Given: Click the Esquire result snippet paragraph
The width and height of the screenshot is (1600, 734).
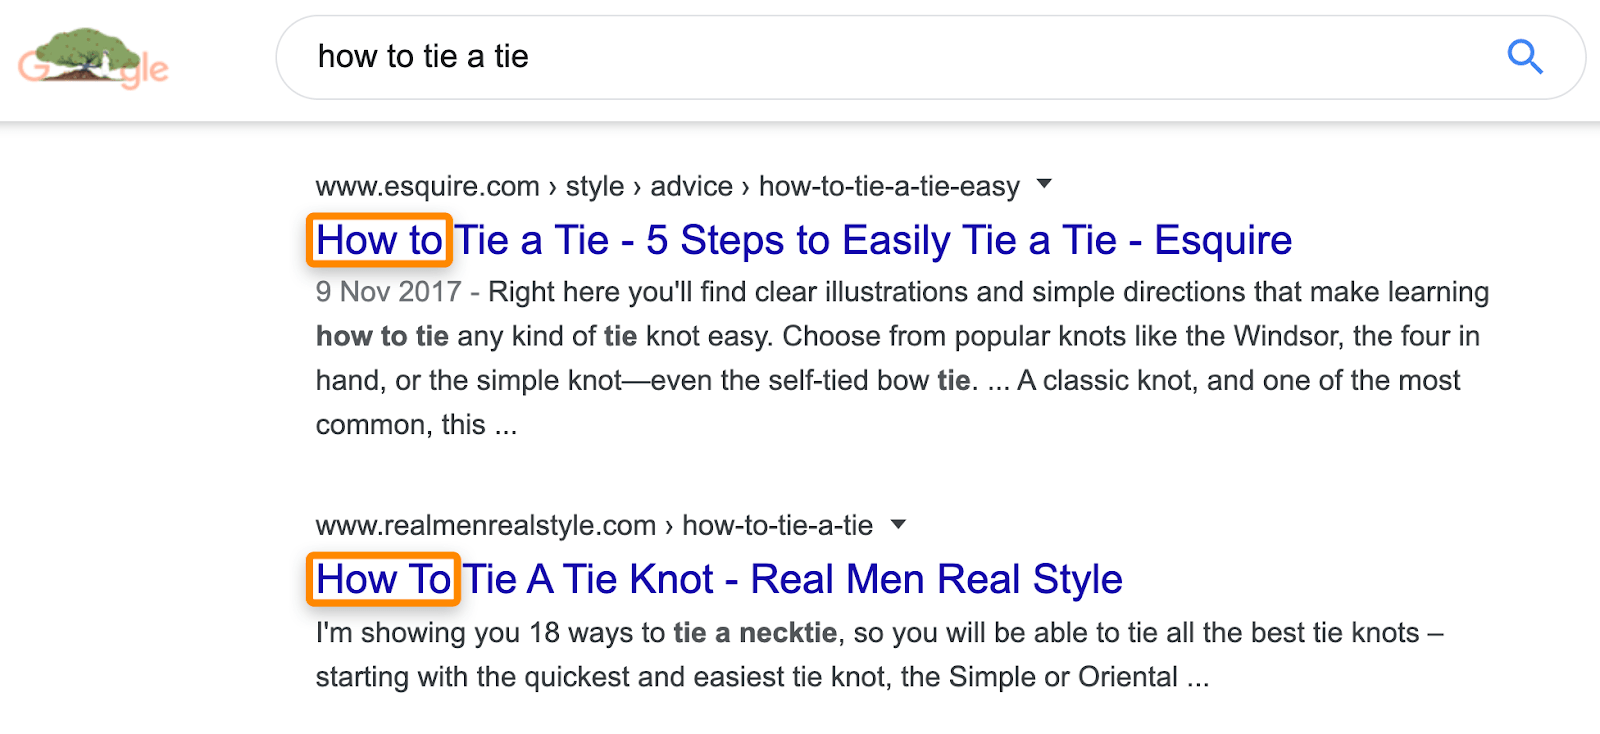Looking at the screenshot, I should tap(900, 357).
